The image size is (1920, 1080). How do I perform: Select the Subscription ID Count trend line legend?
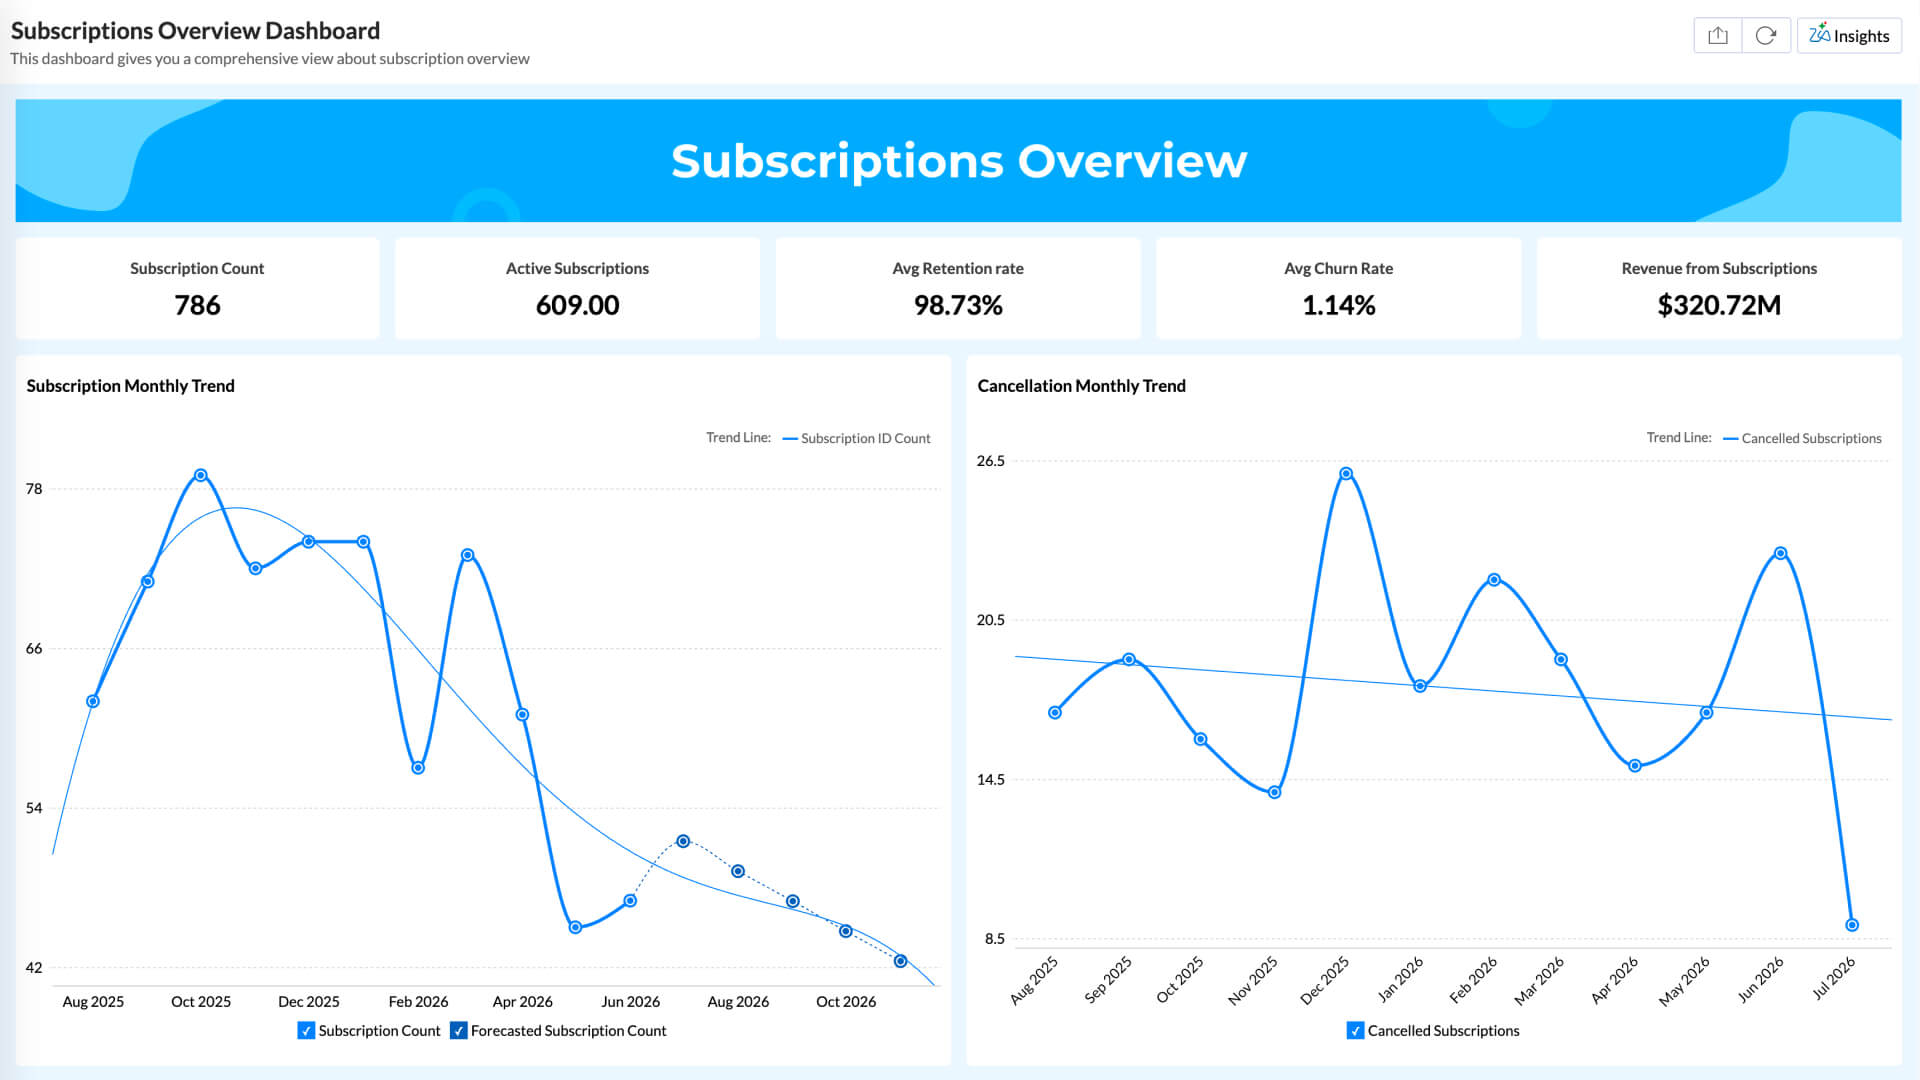(856, 438)
